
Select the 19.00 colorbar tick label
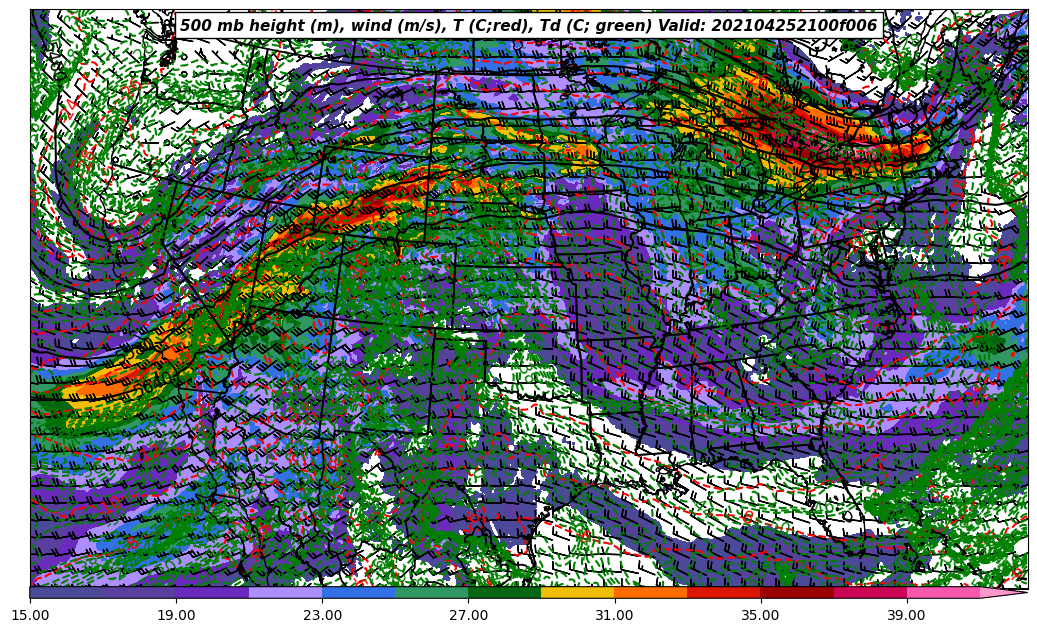point(176,615)
